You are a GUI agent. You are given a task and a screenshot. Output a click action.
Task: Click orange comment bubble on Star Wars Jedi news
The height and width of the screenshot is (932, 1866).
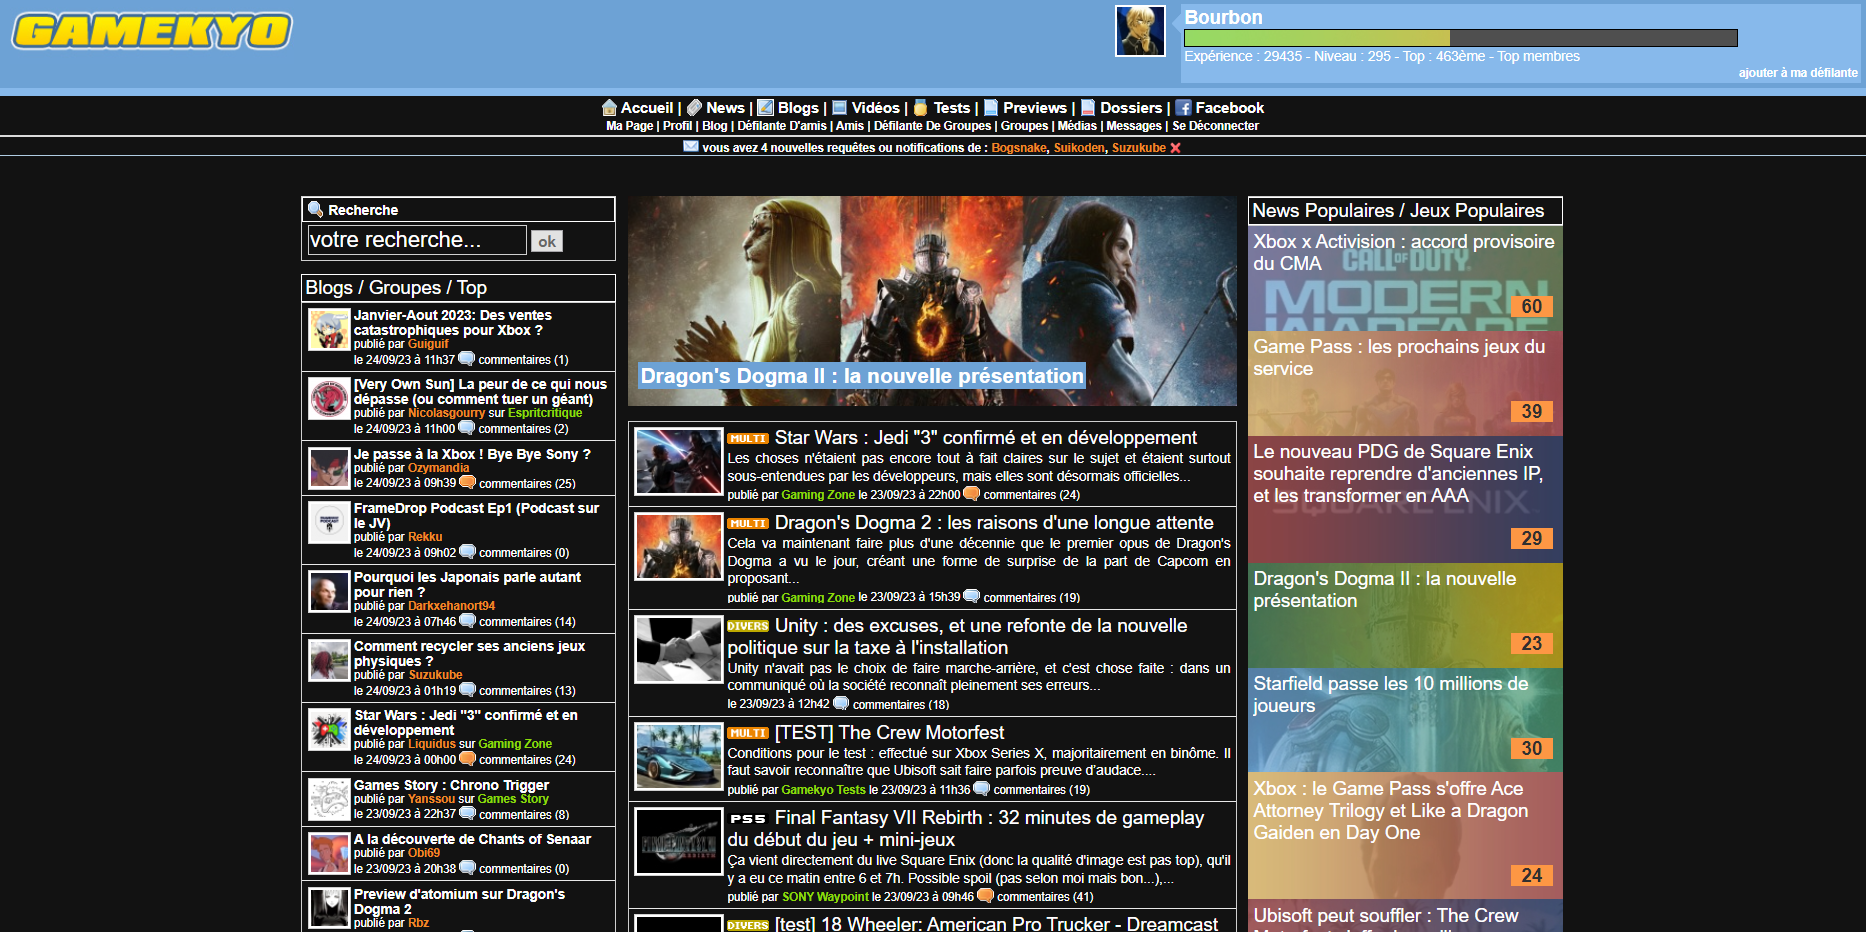point(971,493)
